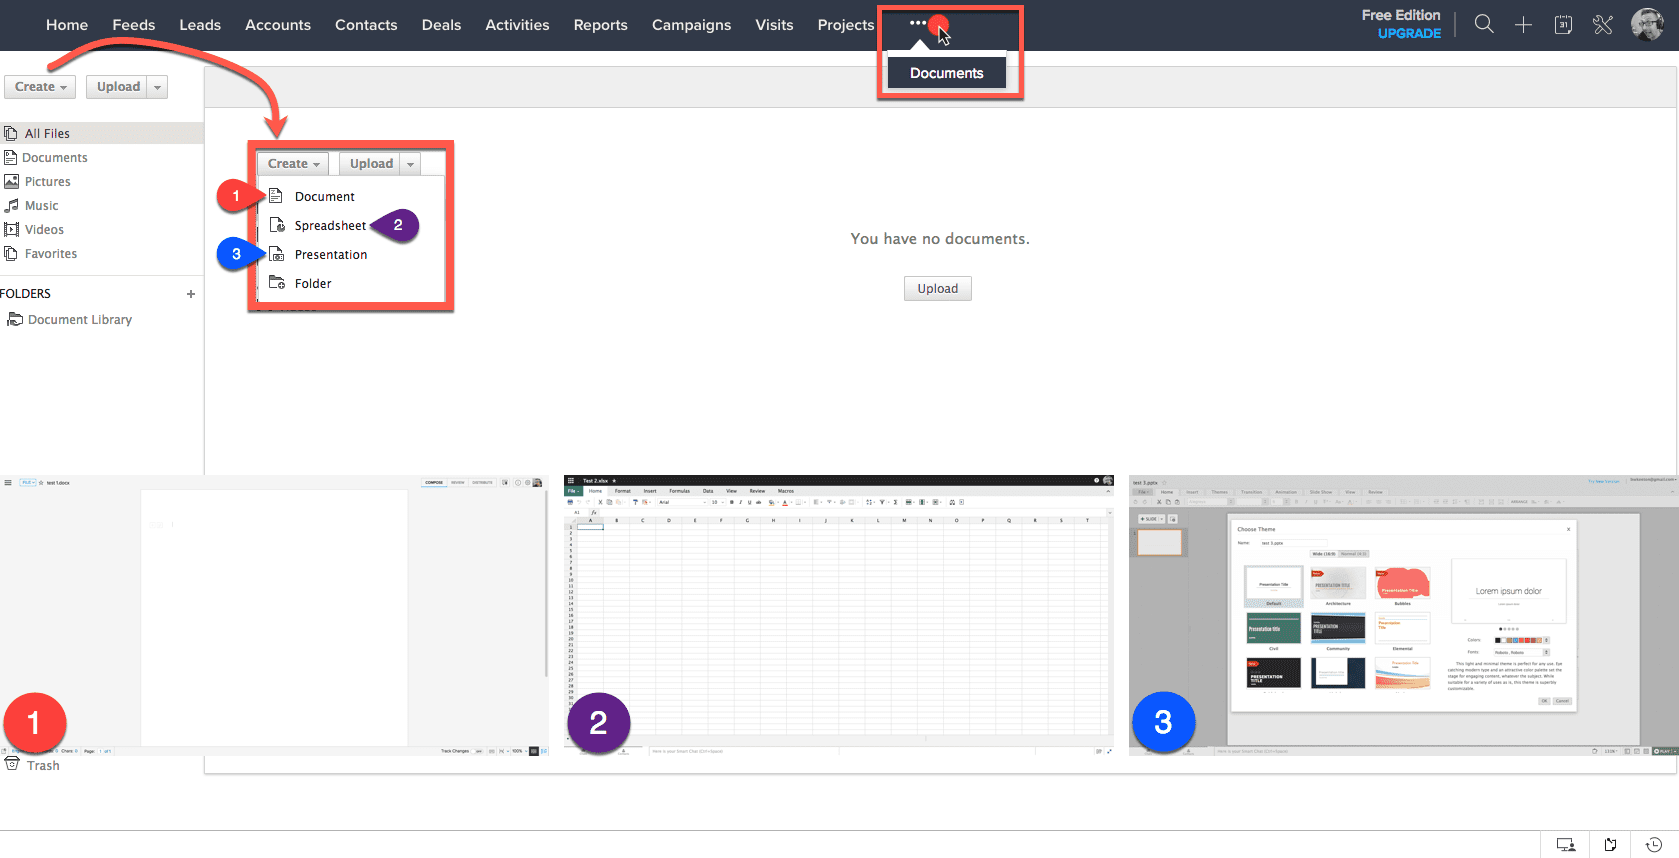Open the three-dots more modules menu

pos(918,23)
